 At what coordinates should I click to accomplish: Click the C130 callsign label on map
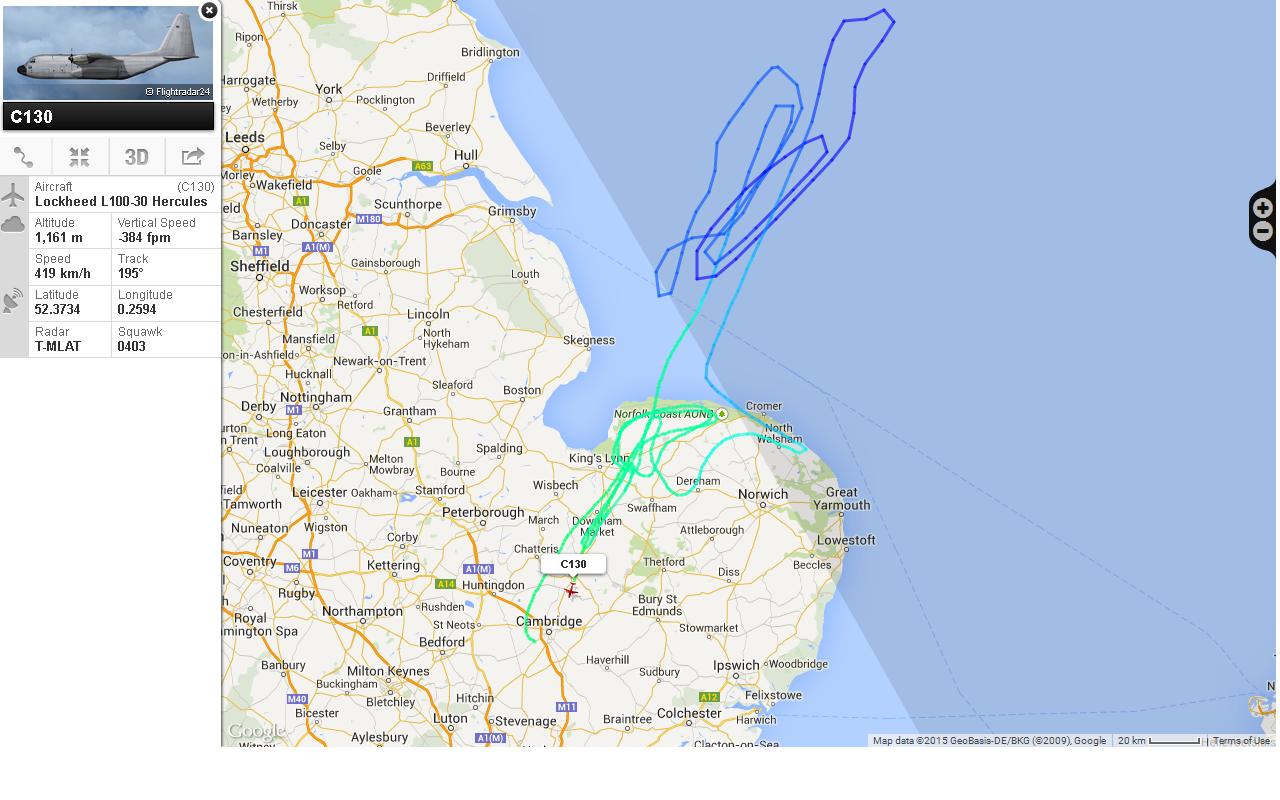tap(573, 564)
